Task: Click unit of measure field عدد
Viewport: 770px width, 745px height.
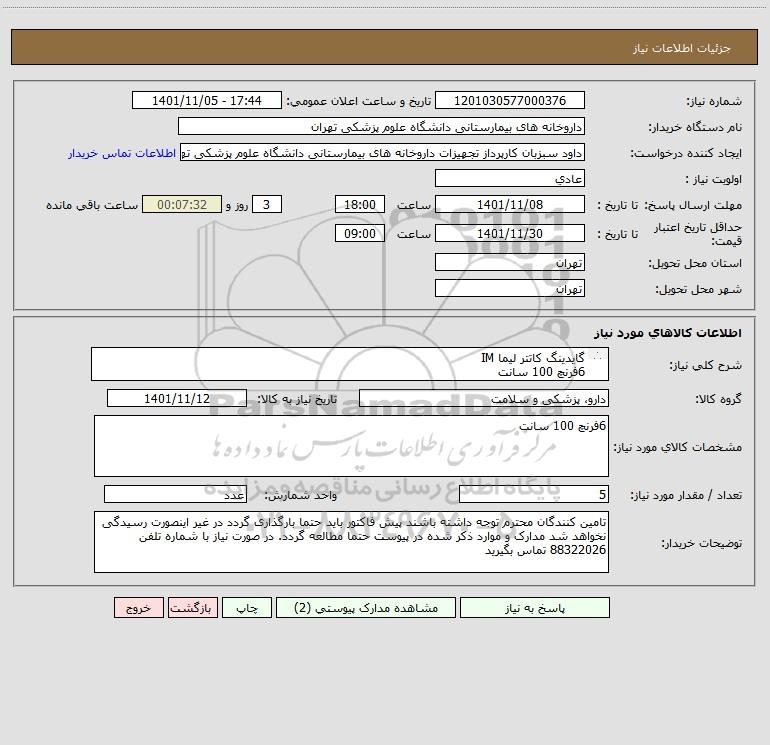Action: (x=175, y=494)
